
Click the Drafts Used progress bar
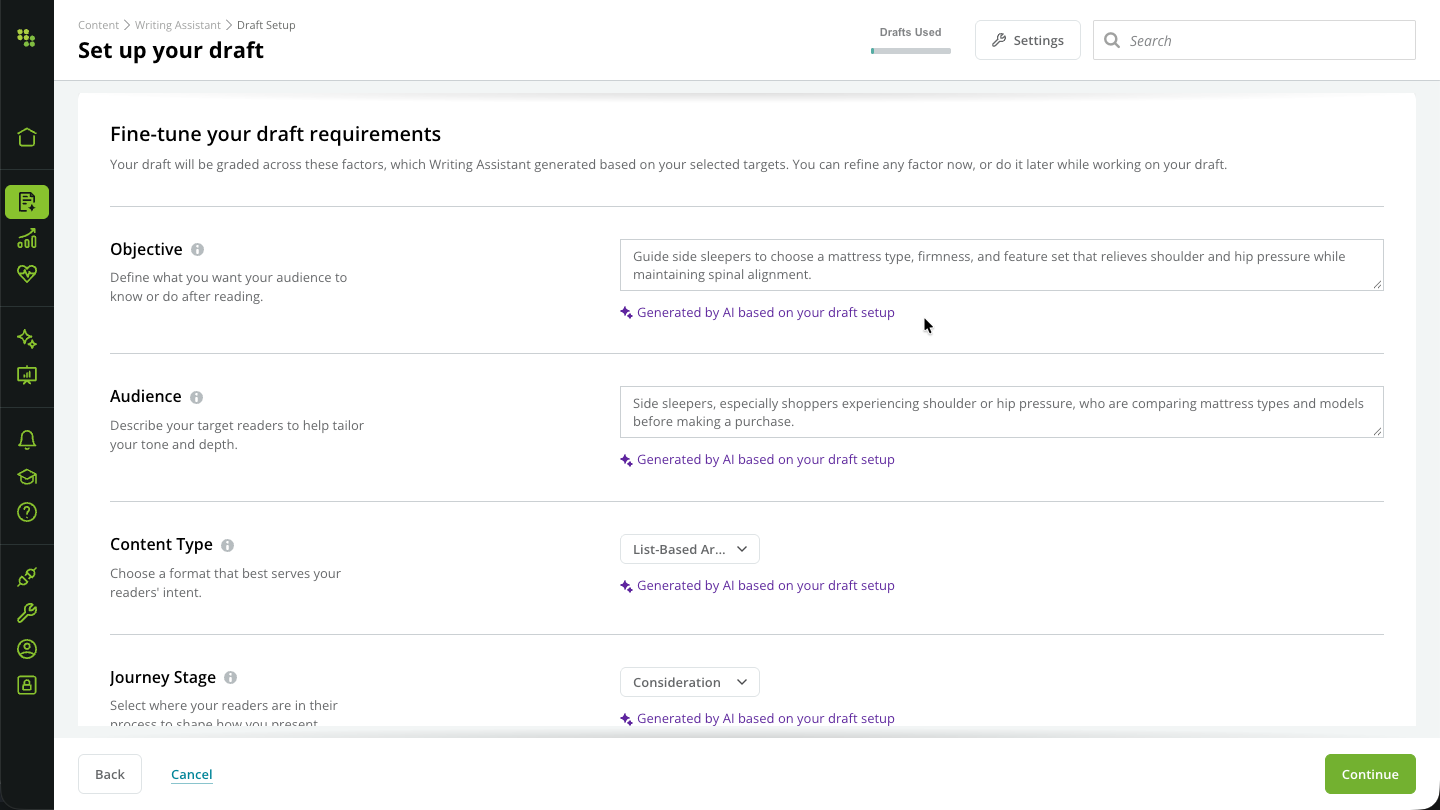(x=911, y=51)
